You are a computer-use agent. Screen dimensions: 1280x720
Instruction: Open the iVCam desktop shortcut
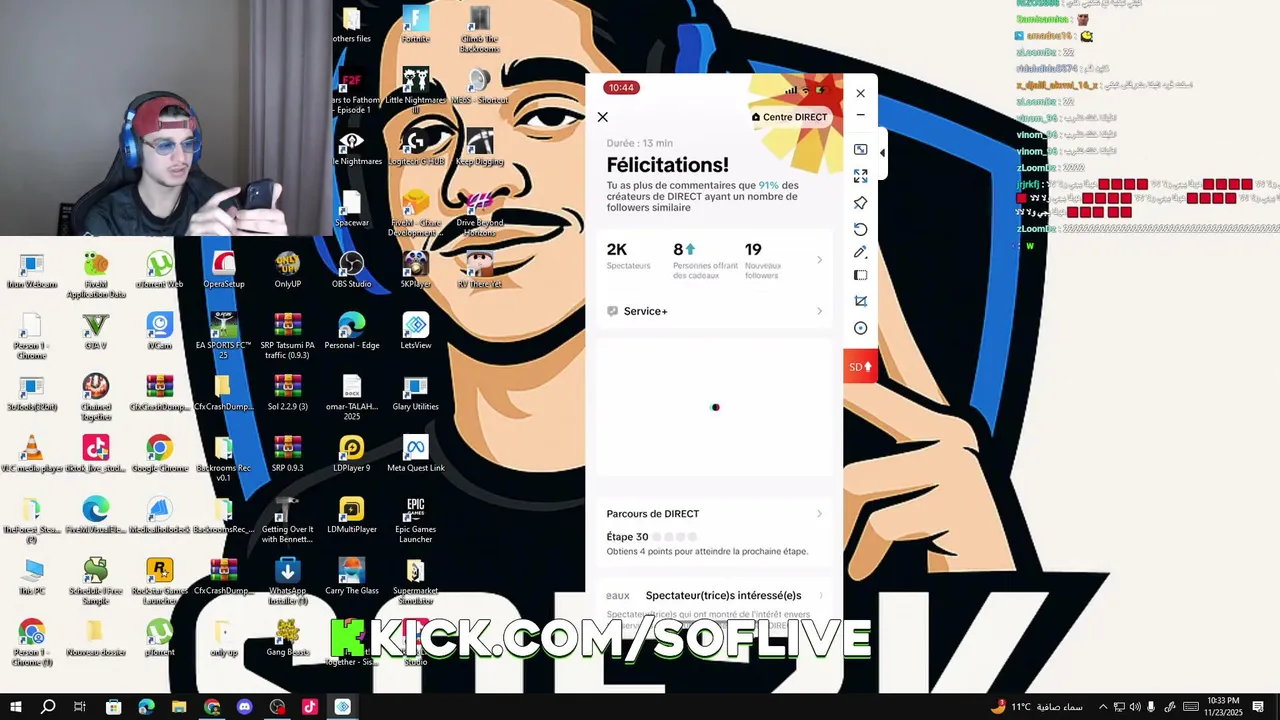click(x=159, y=331)
